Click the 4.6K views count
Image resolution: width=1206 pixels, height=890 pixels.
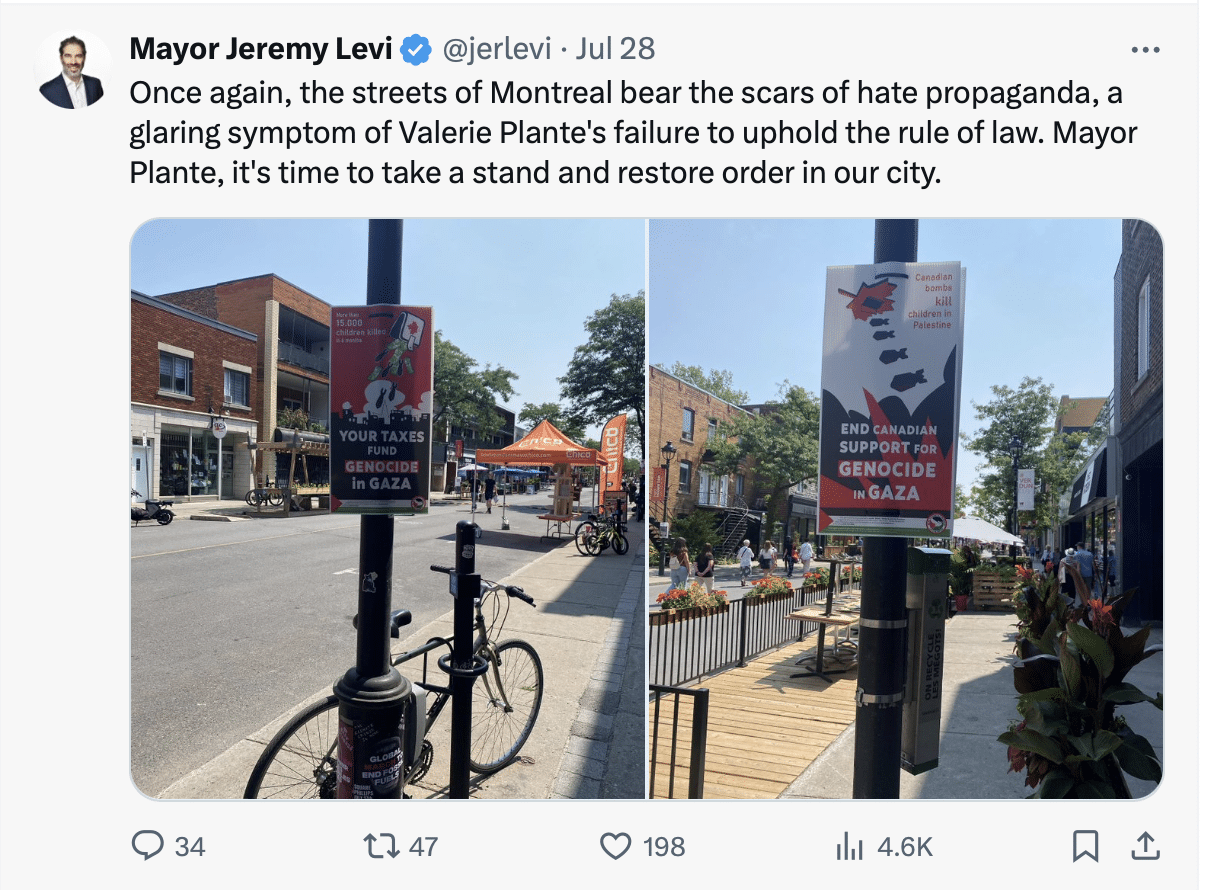(905, 847)
